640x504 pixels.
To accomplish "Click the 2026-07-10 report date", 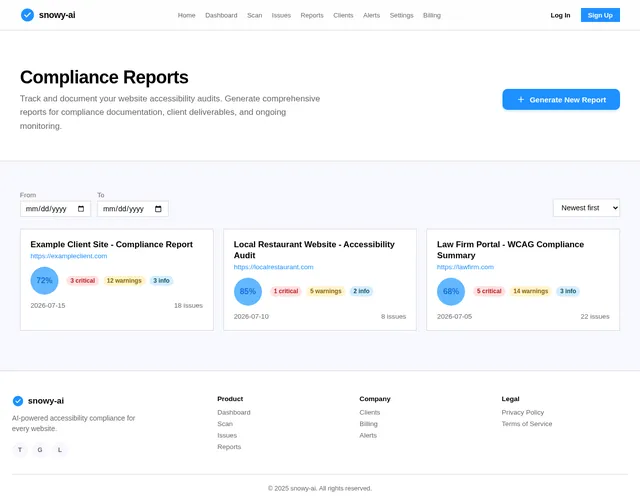I will [x=251, y=316].
